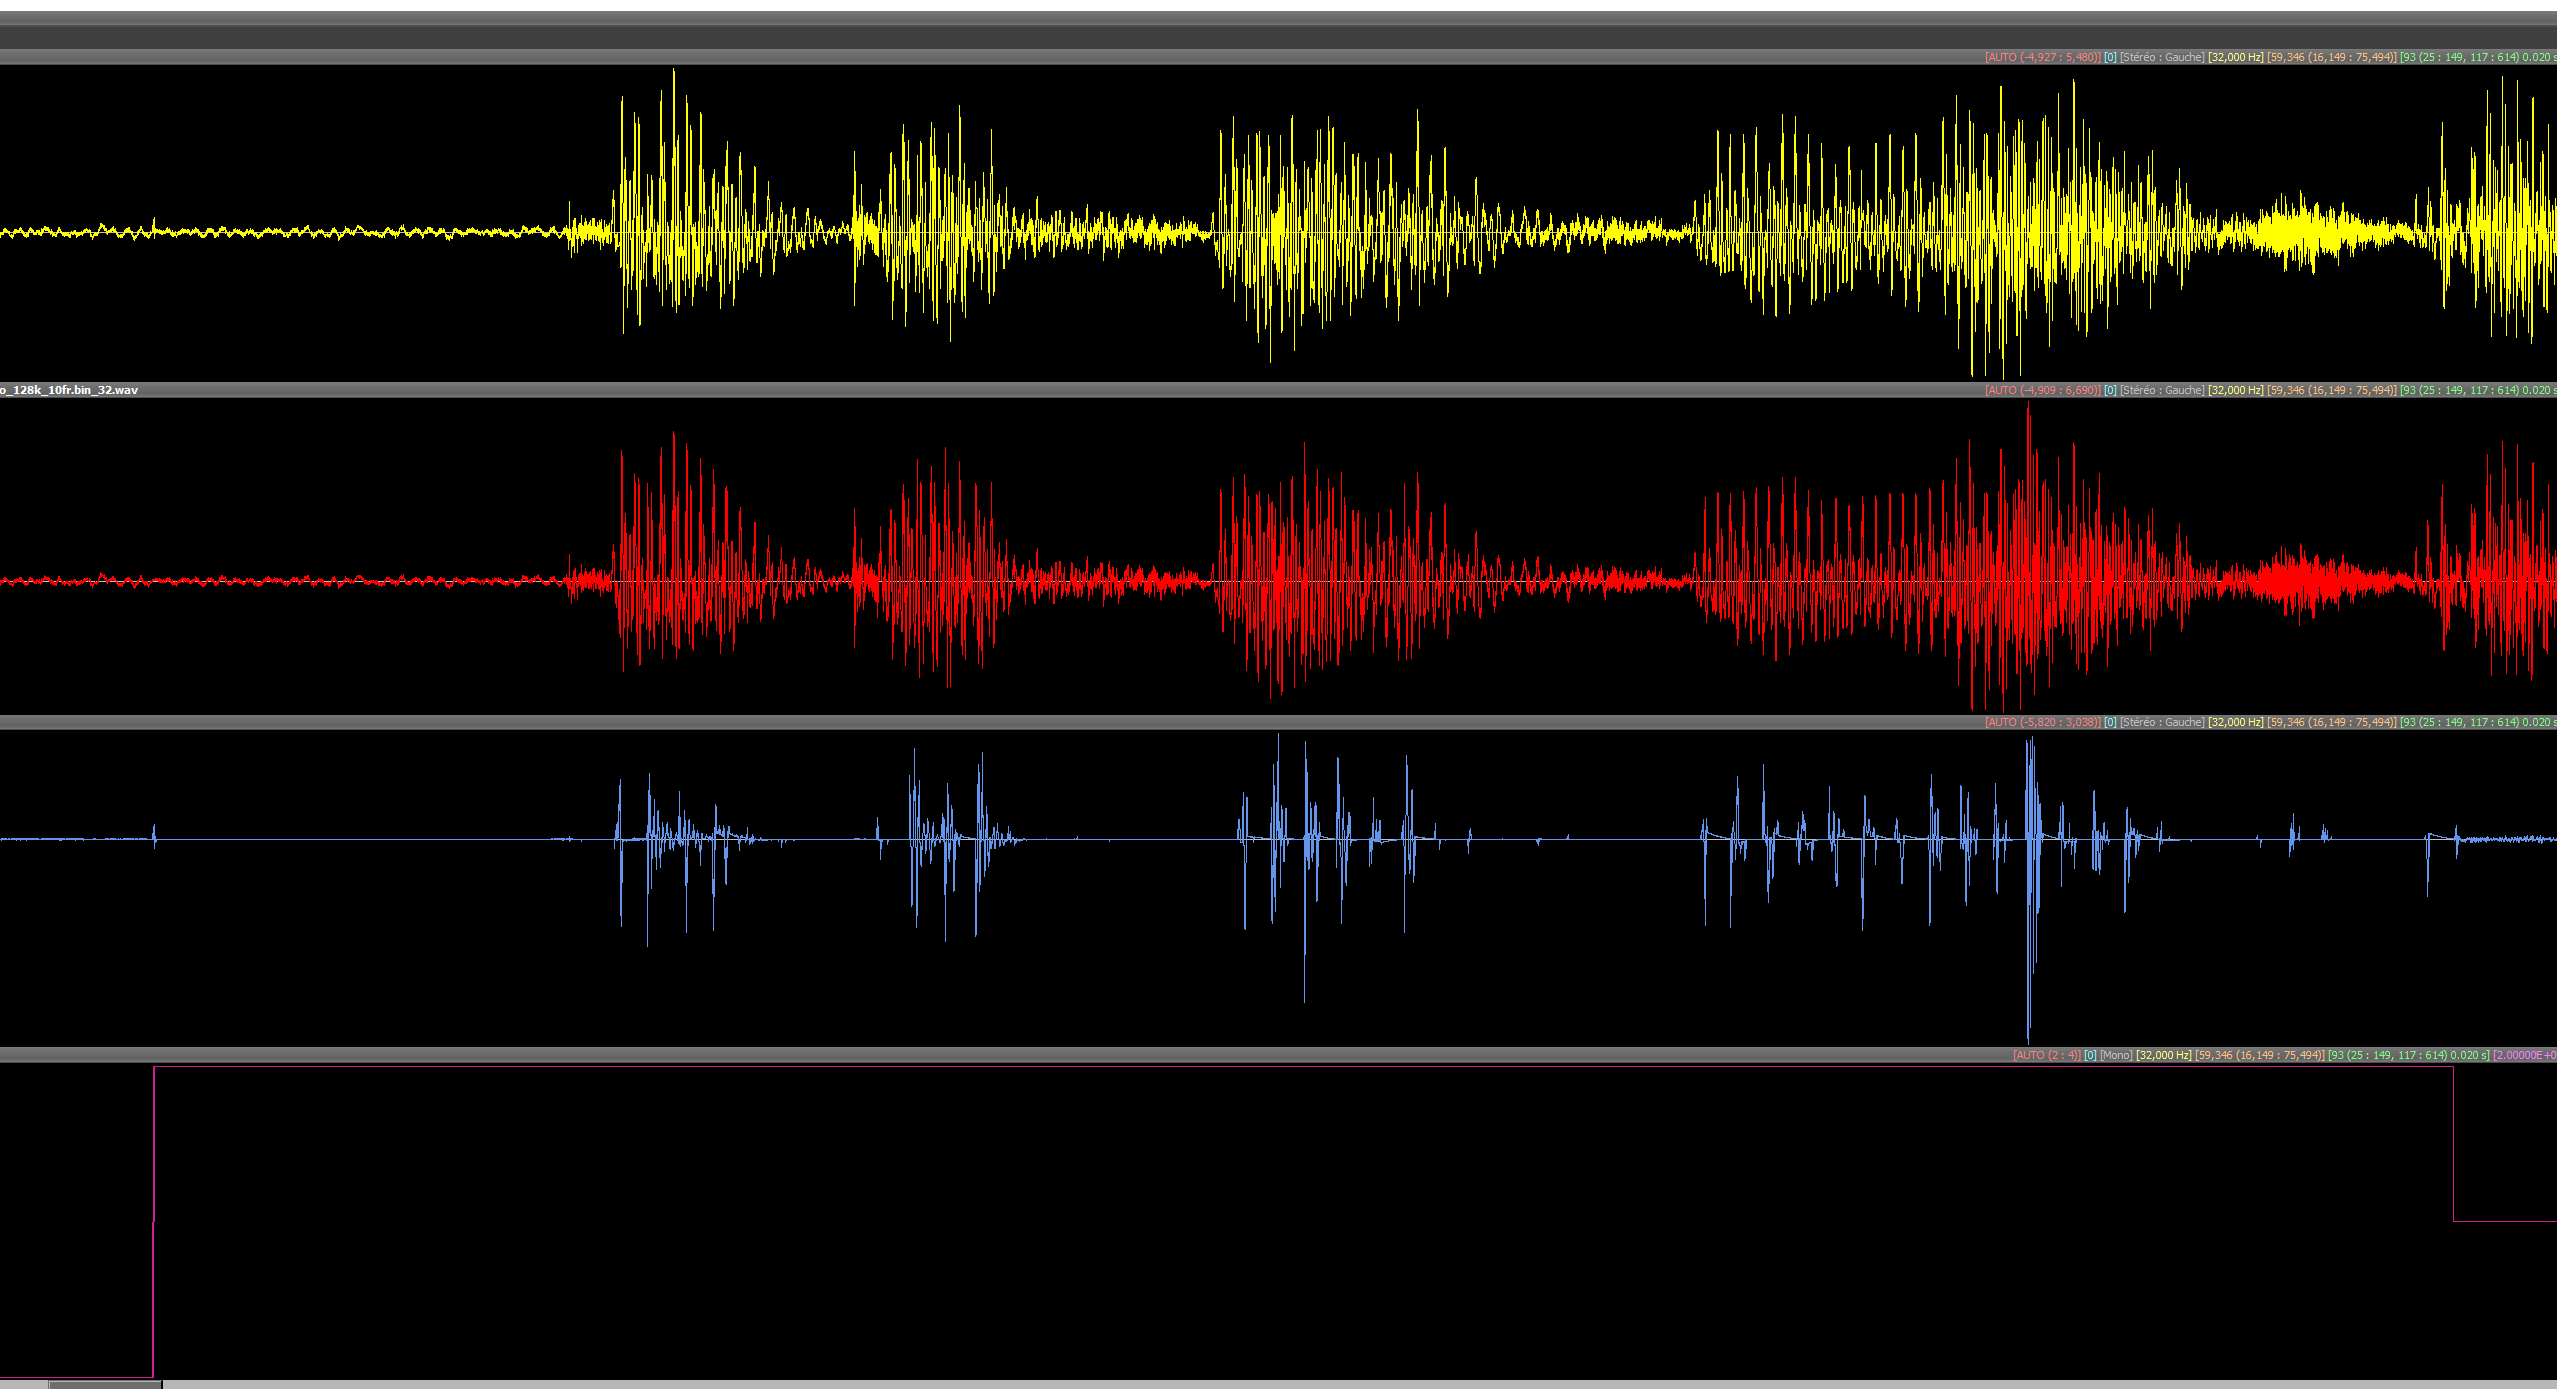Image resolution: width=2557 pixels, height=1389 pixels.
Task: Click the magenta 2.00000E+0 value in the bottom header
Action: click(2525, 1055)
